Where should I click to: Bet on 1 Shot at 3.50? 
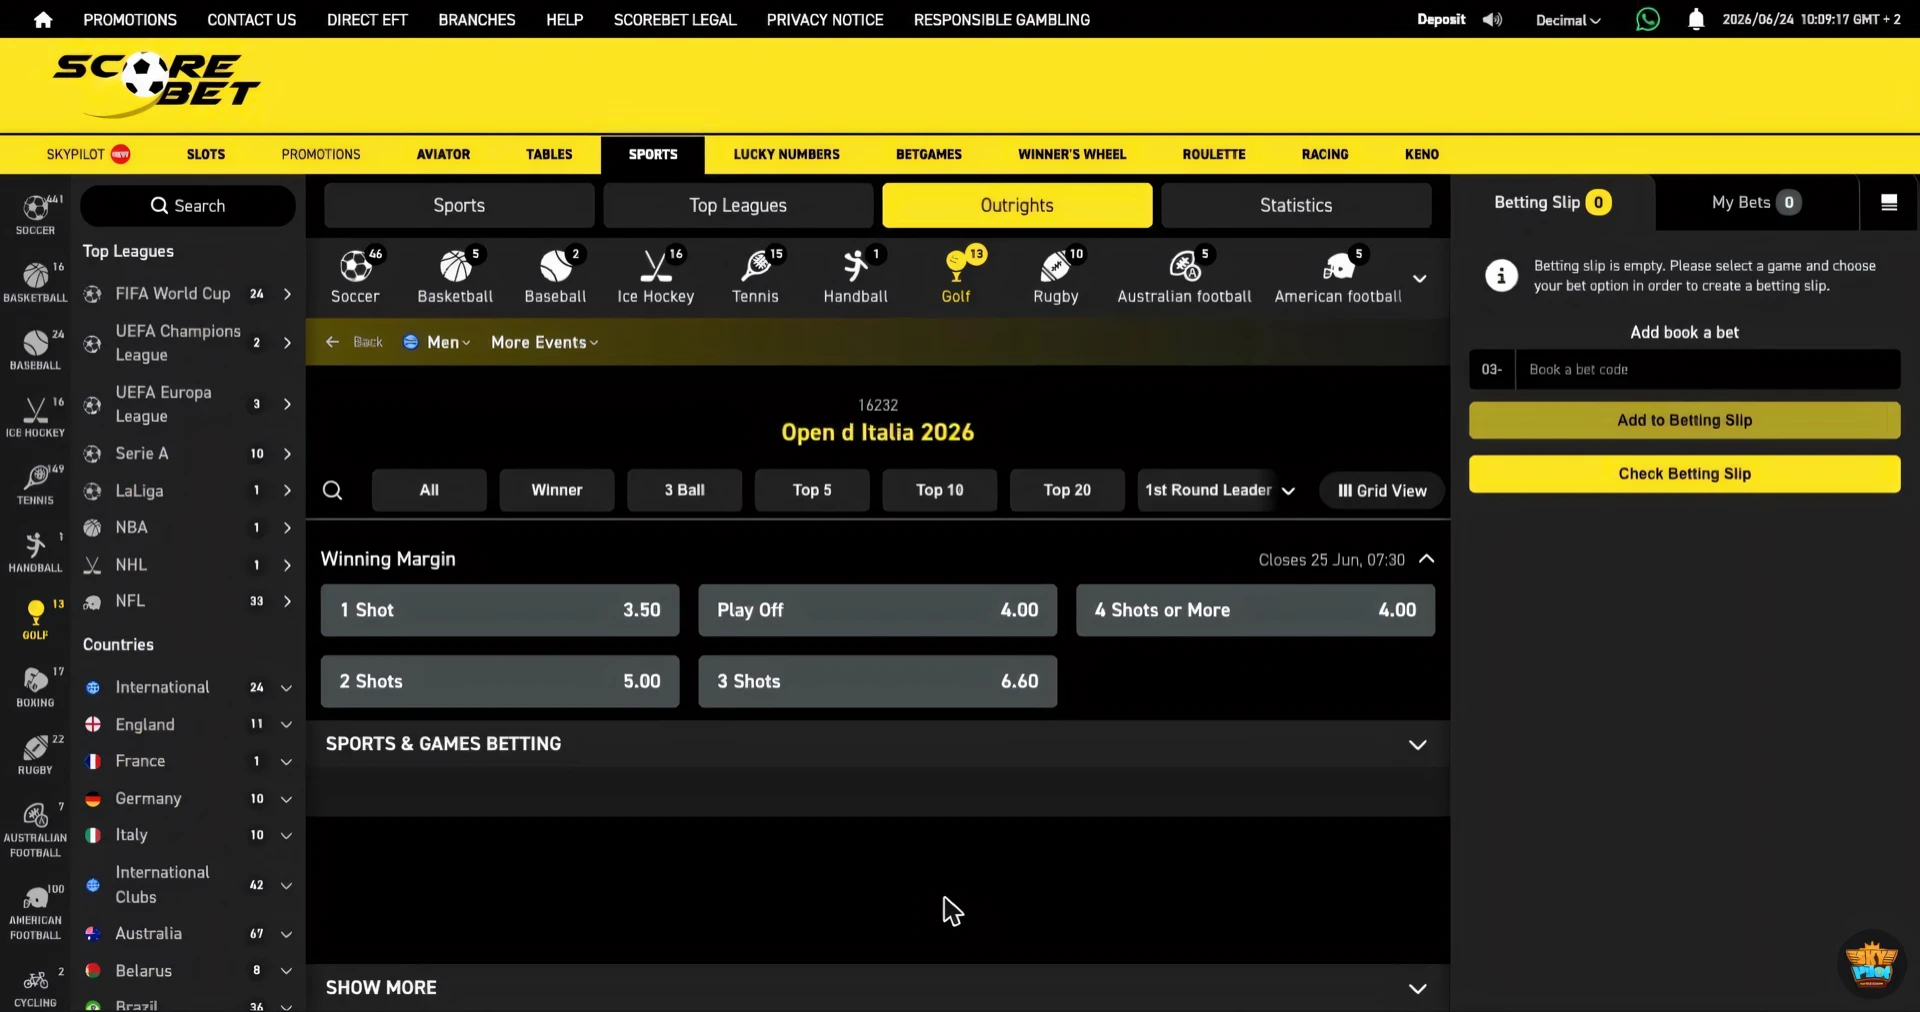click(500, 610)
